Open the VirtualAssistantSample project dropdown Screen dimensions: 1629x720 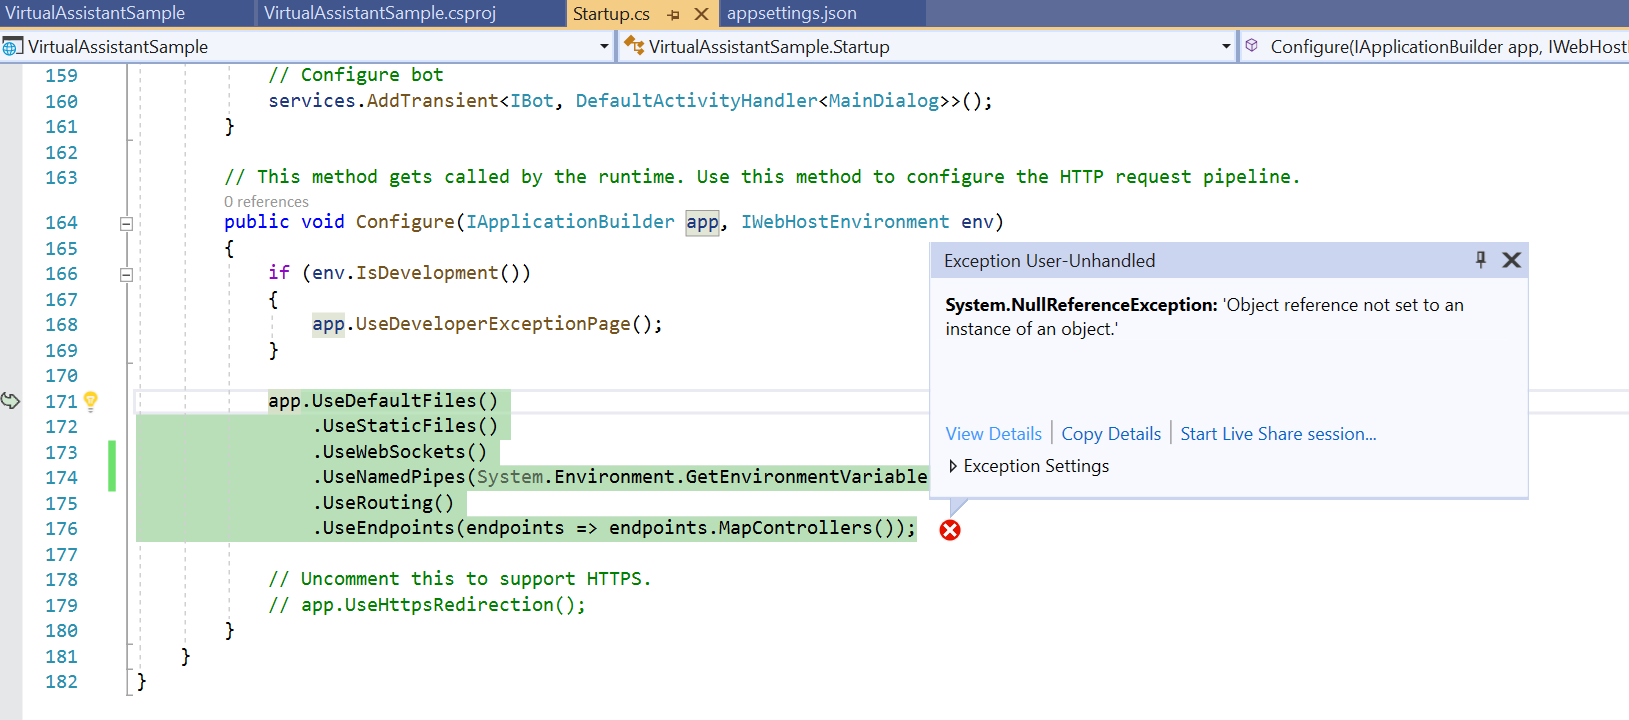[x=604, y=47]
